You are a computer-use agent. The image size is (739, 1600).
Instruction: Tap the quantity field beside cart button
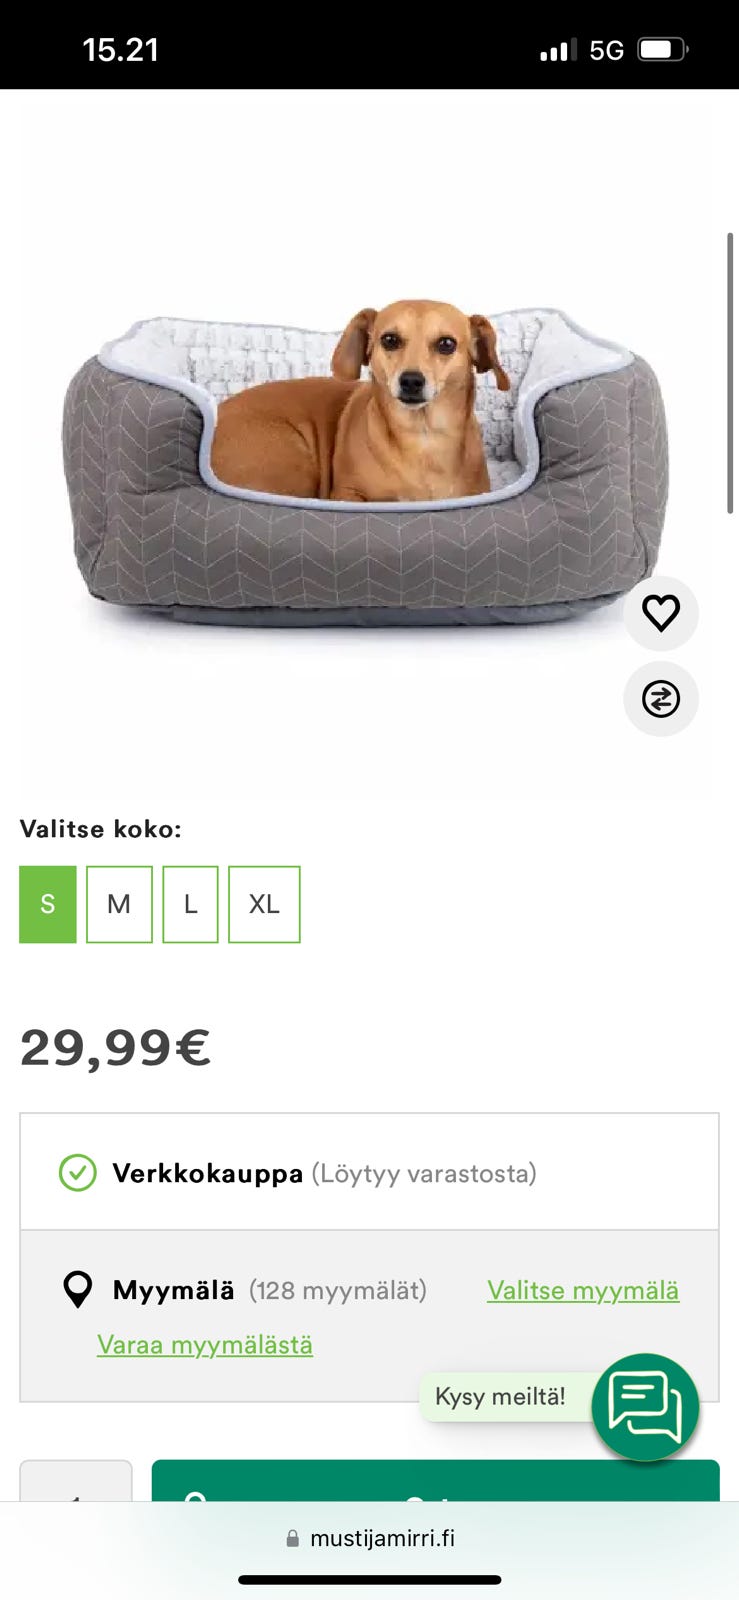tap(76, 1480)
